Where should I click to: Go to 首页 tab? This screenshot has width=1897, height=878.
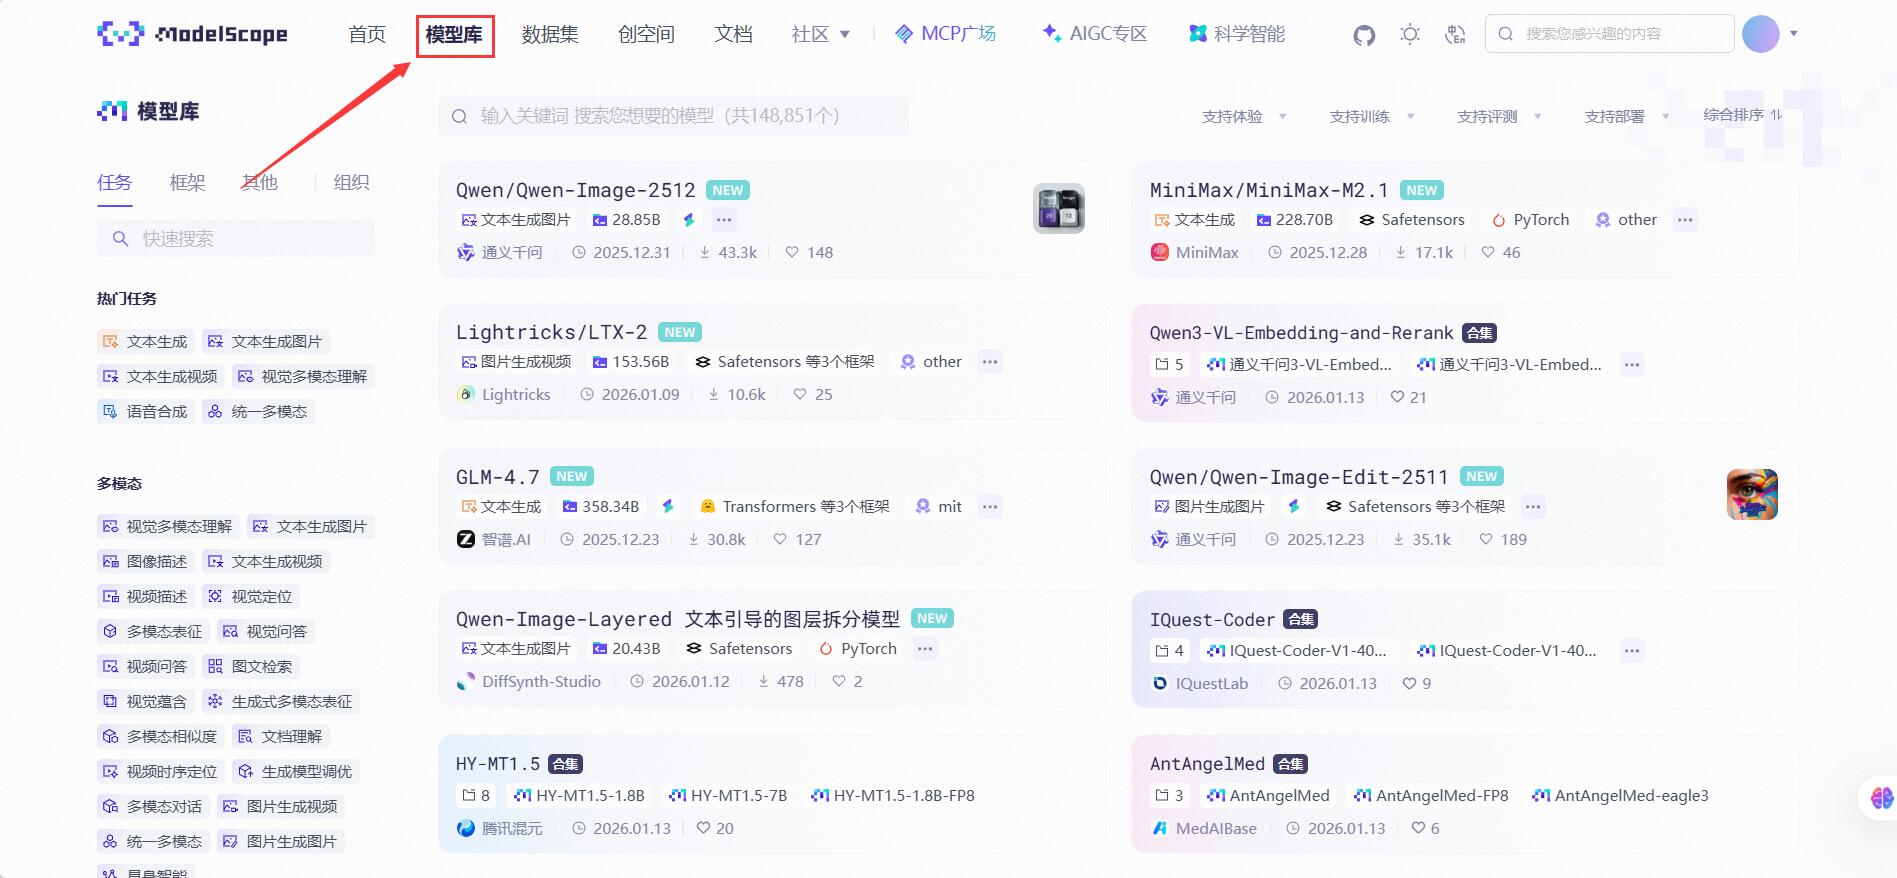tap(367, 34)
